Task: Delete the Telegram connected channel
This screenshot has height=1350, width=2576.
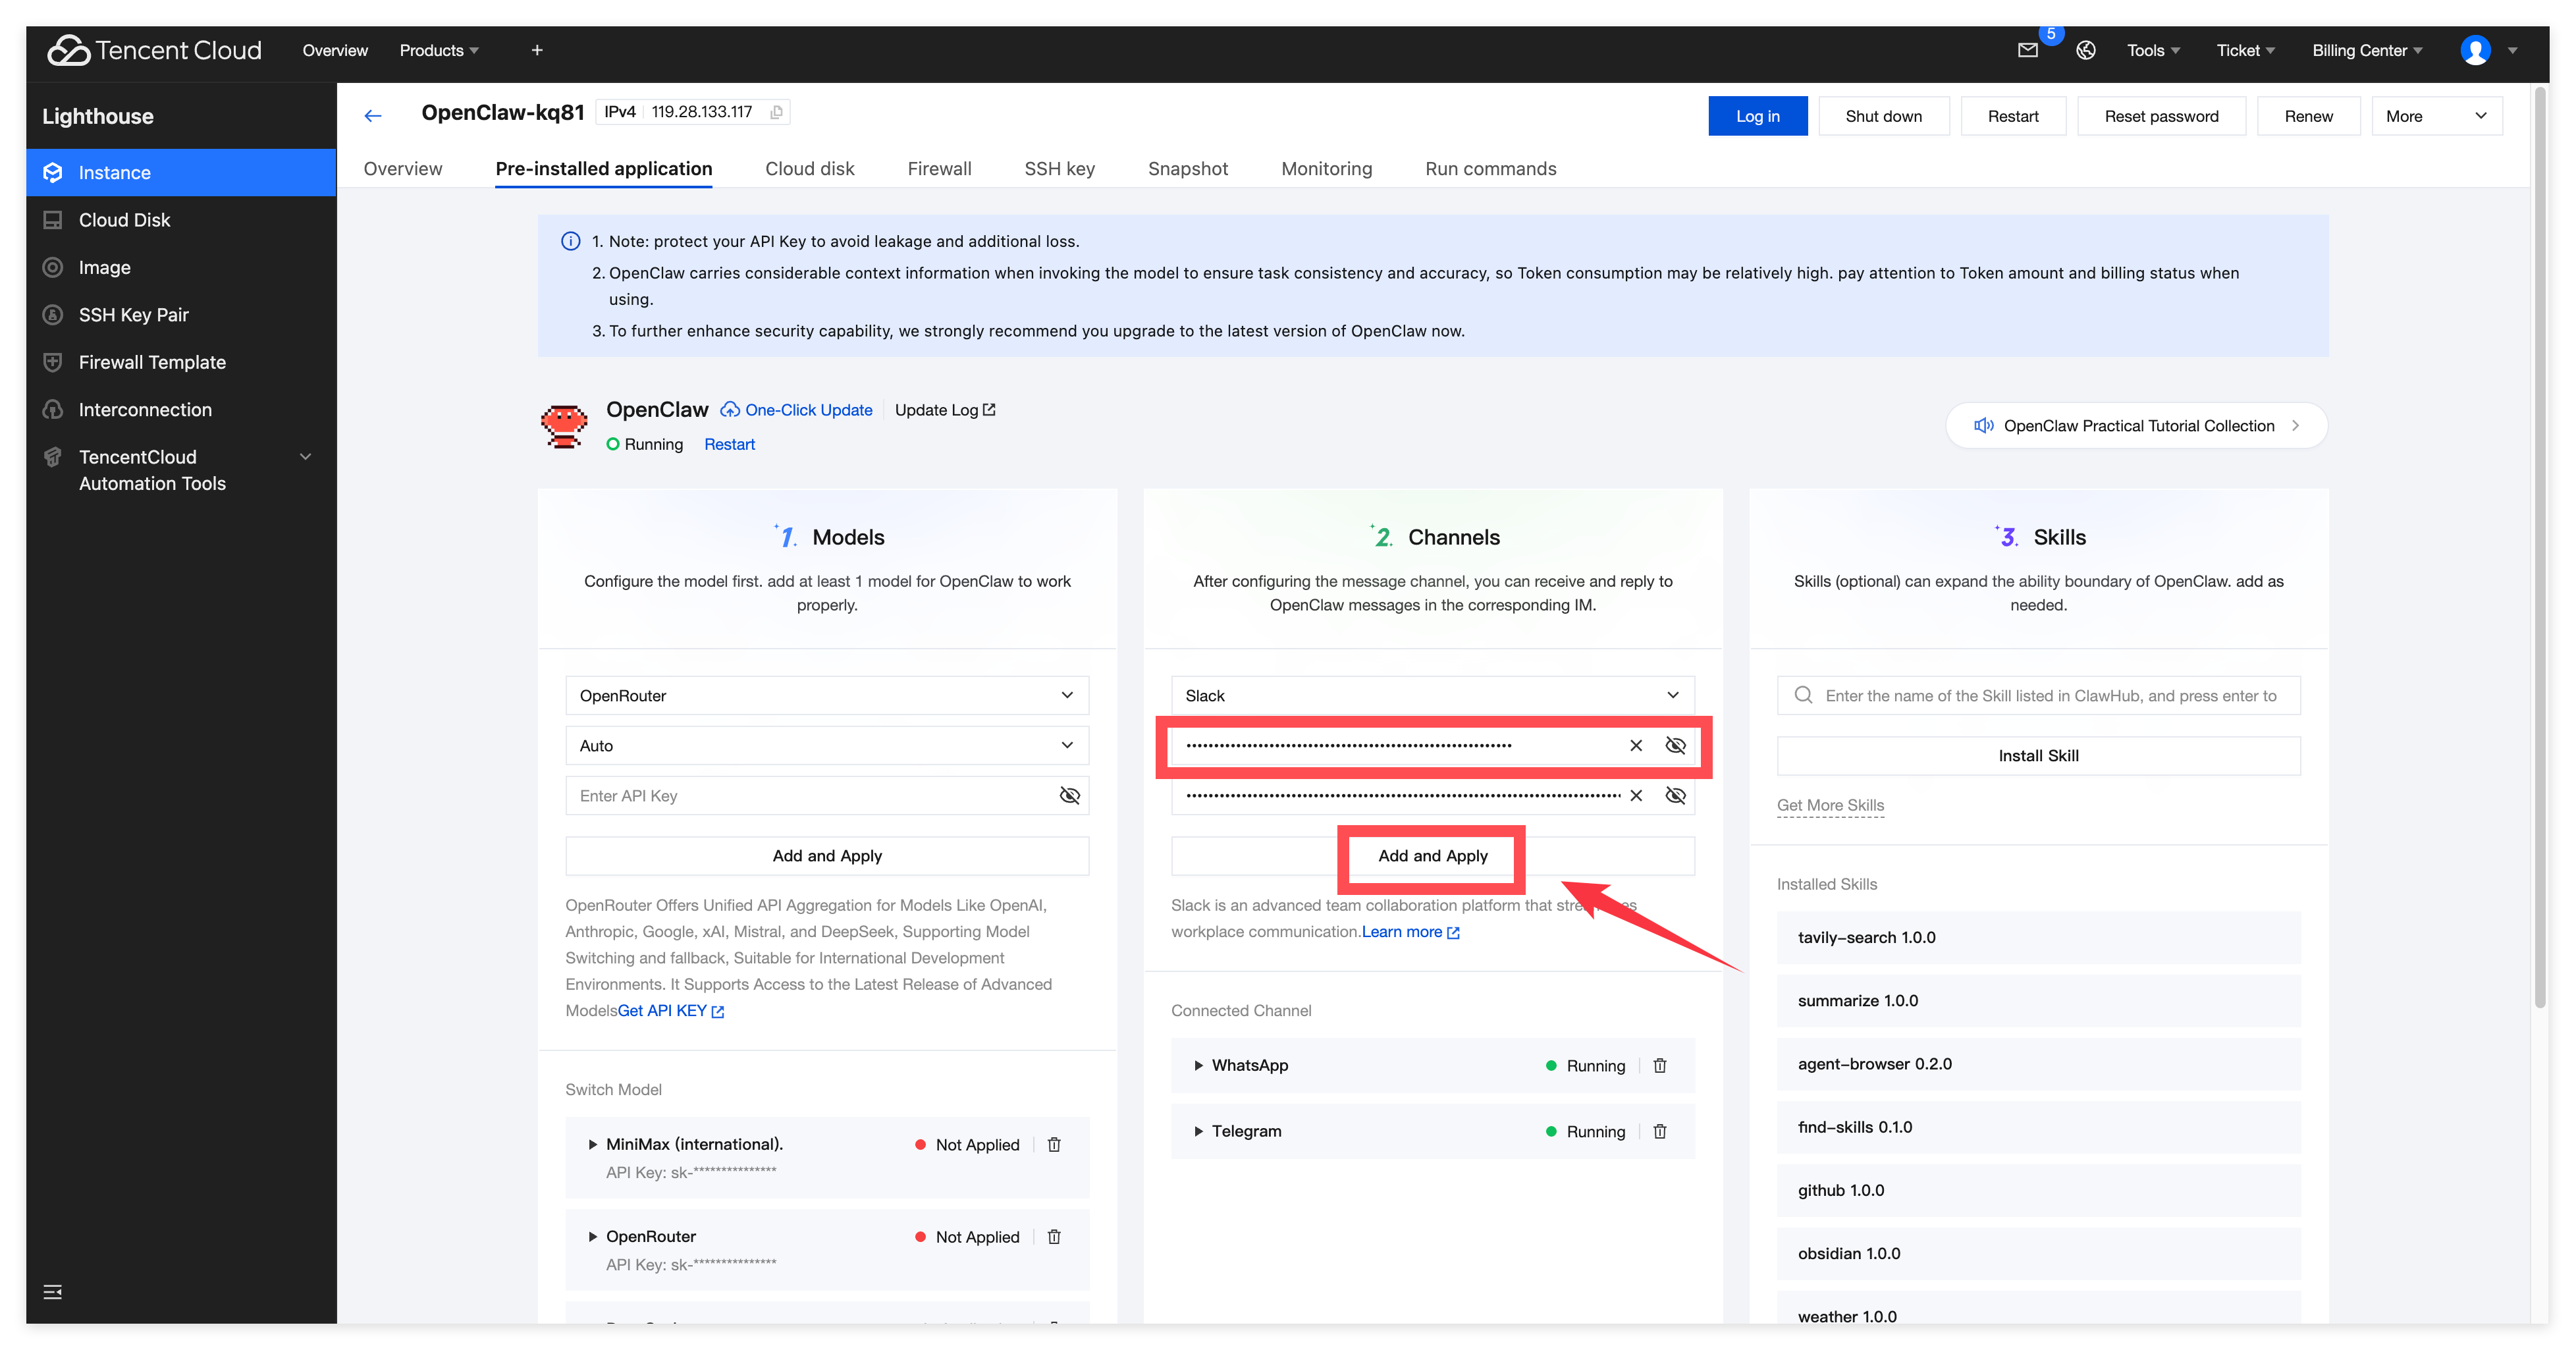Action: (x=1660, y=1131)
